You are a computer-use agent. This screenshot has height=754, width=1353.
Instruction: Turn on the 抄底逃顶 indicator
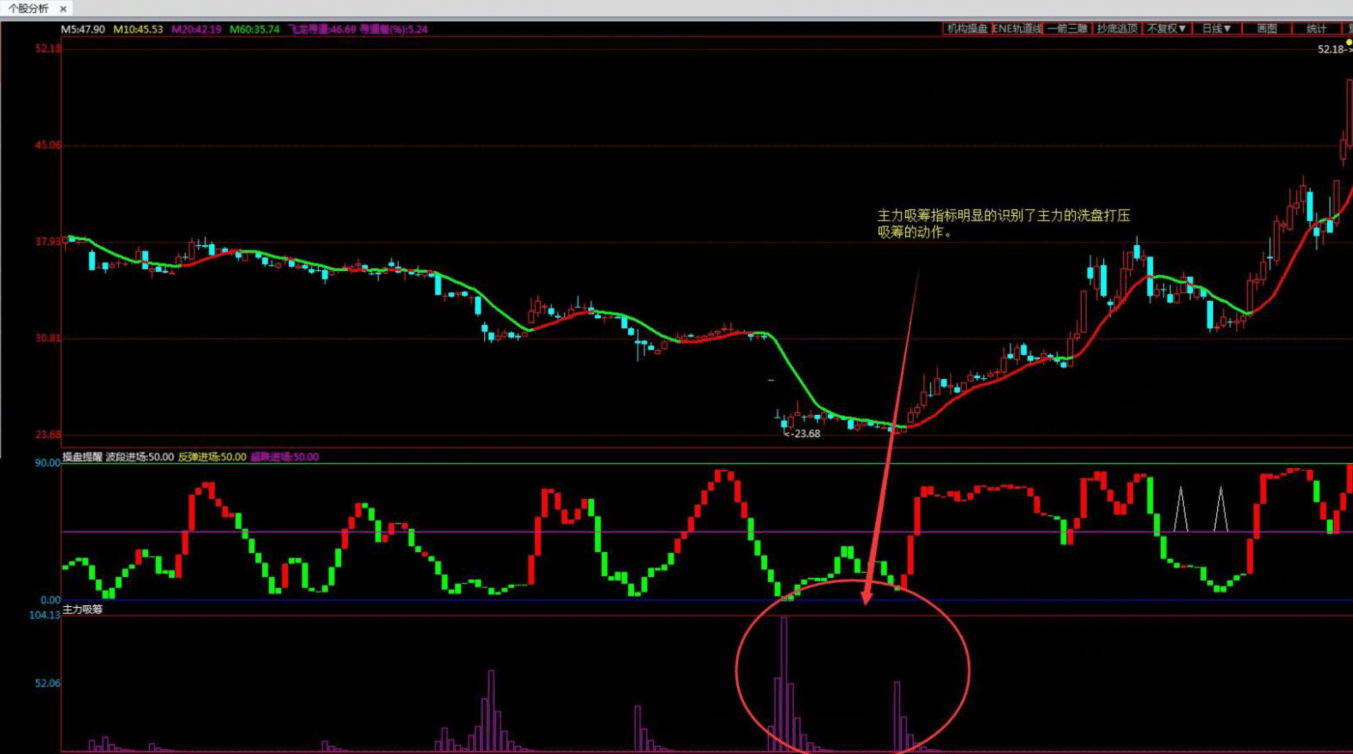(x=1117, y=29)
